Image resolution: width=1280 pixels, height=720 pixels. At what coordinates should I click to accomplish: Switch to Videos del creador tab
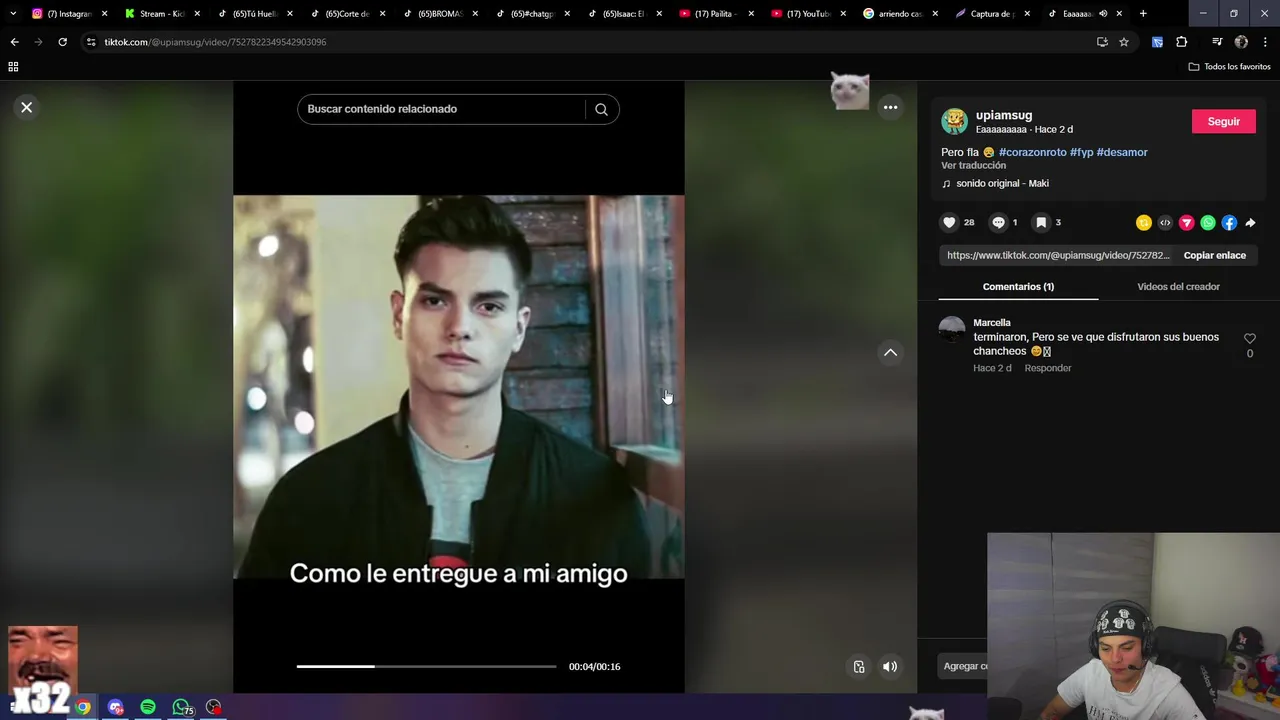[x=1178, y=286]
